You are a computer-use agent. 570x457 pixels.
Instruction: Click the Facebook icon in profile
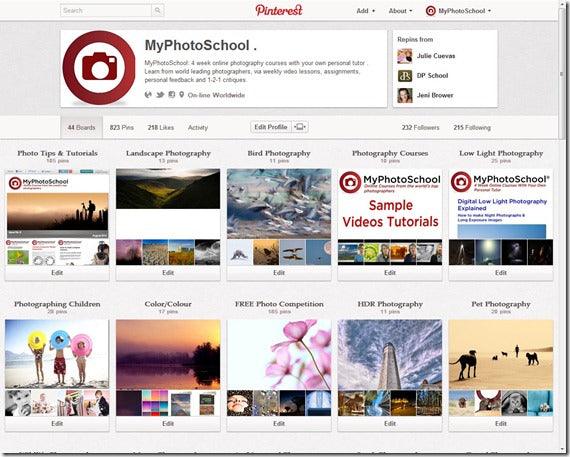coord(172,95)
